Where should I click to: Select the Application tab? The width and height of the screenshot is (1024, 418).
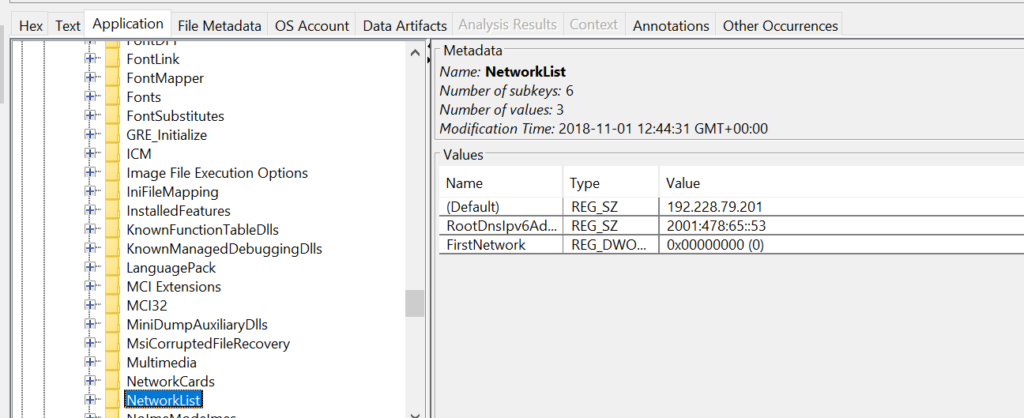(128, 24)
